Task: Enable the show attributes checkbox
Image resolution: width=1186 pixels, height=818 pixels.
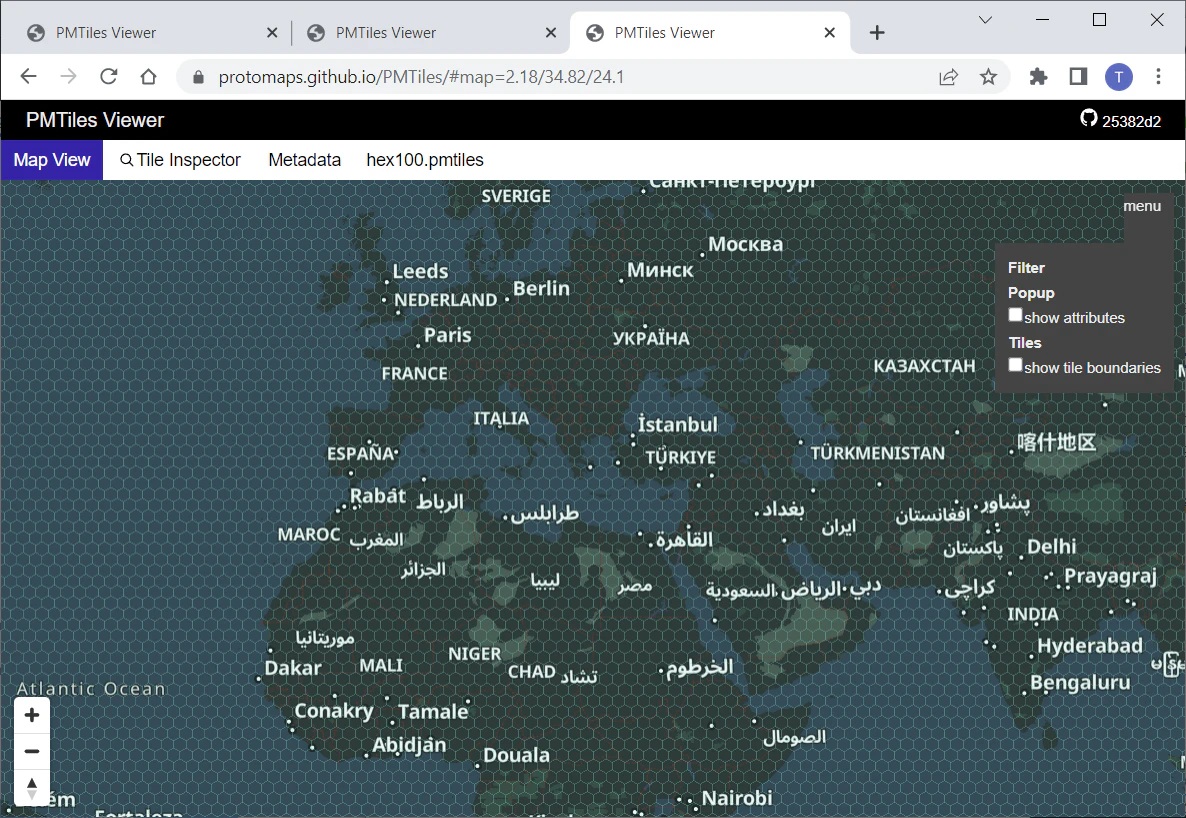Action: pos(1015,315)
